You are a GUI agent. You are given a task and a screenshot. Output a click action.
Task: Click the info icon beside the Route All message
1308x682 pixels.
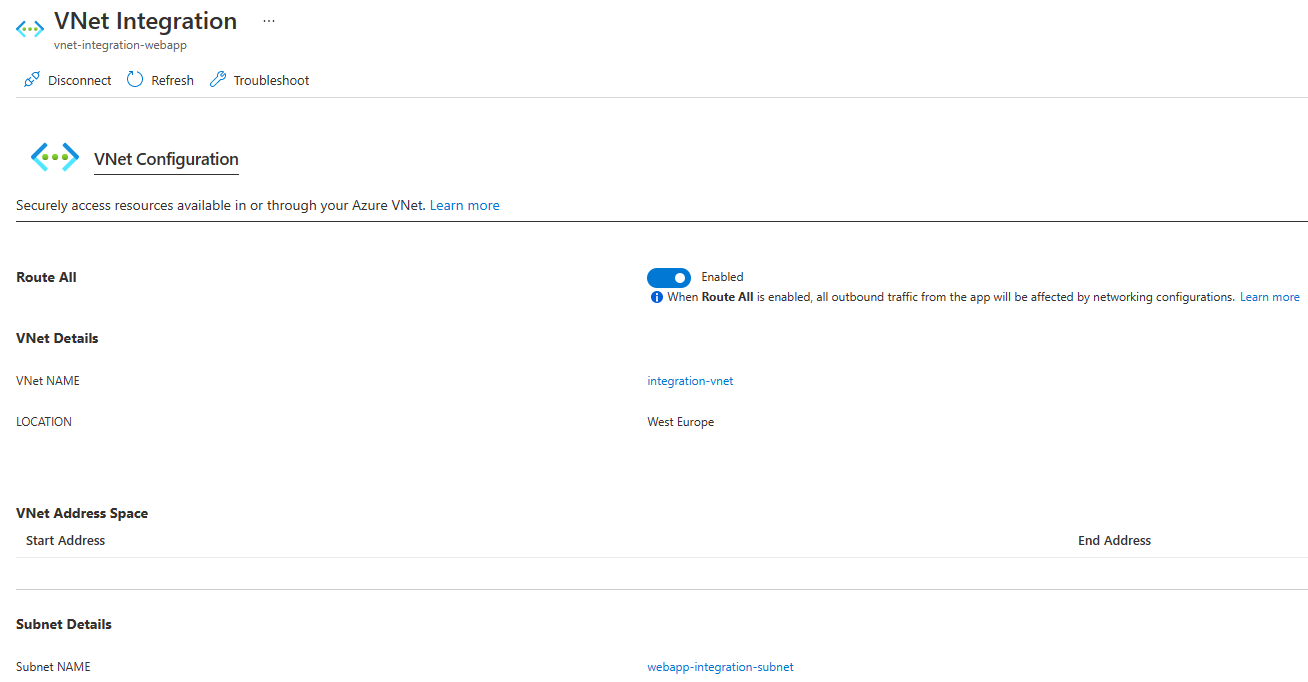656,296
